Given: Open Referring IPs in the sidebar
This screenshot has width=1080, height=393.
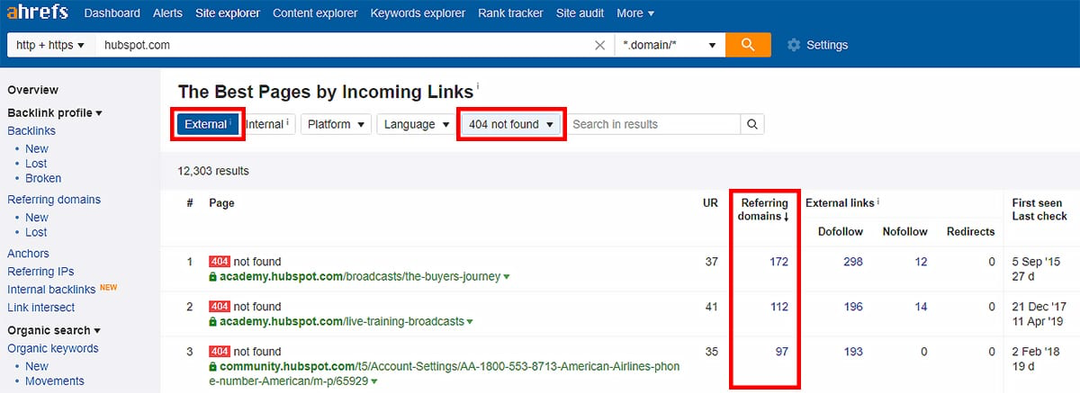Looking at the screenshot, I should tap(41, 272).
